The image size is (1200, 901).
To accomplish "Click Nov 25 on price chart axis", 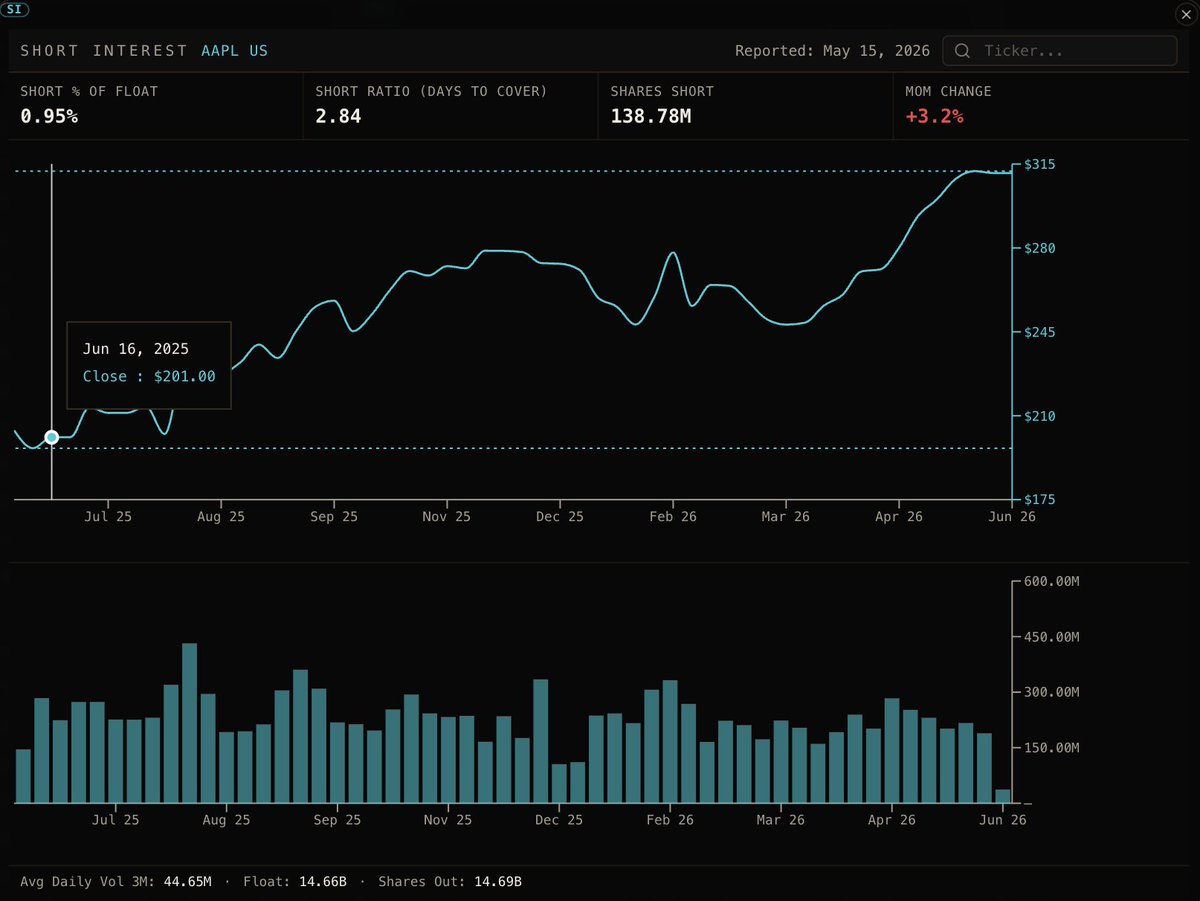I will 447,517.
